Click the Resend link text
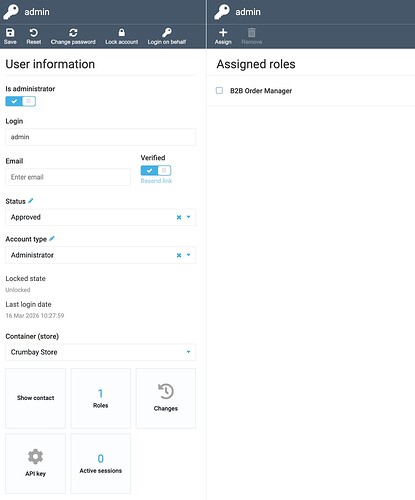Screen dimensions: 415x500 156,181
